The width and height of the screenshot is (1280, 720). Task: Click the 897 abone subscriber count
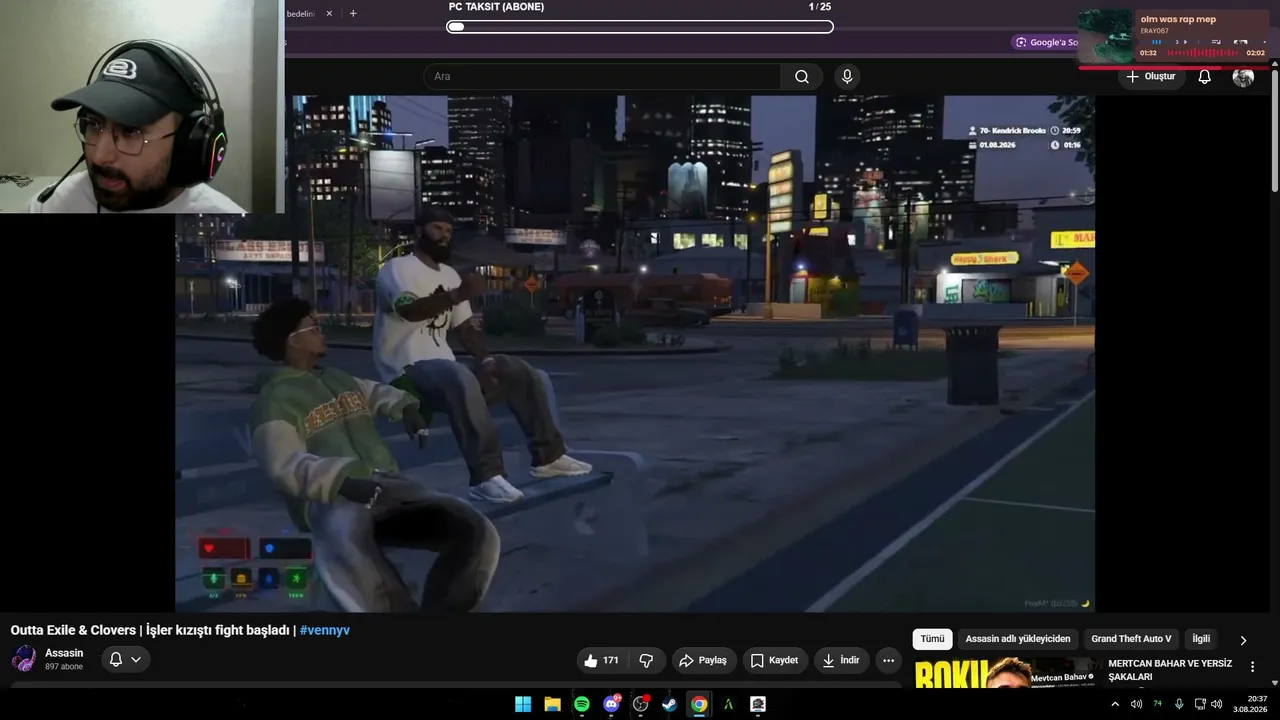(64, 667)
